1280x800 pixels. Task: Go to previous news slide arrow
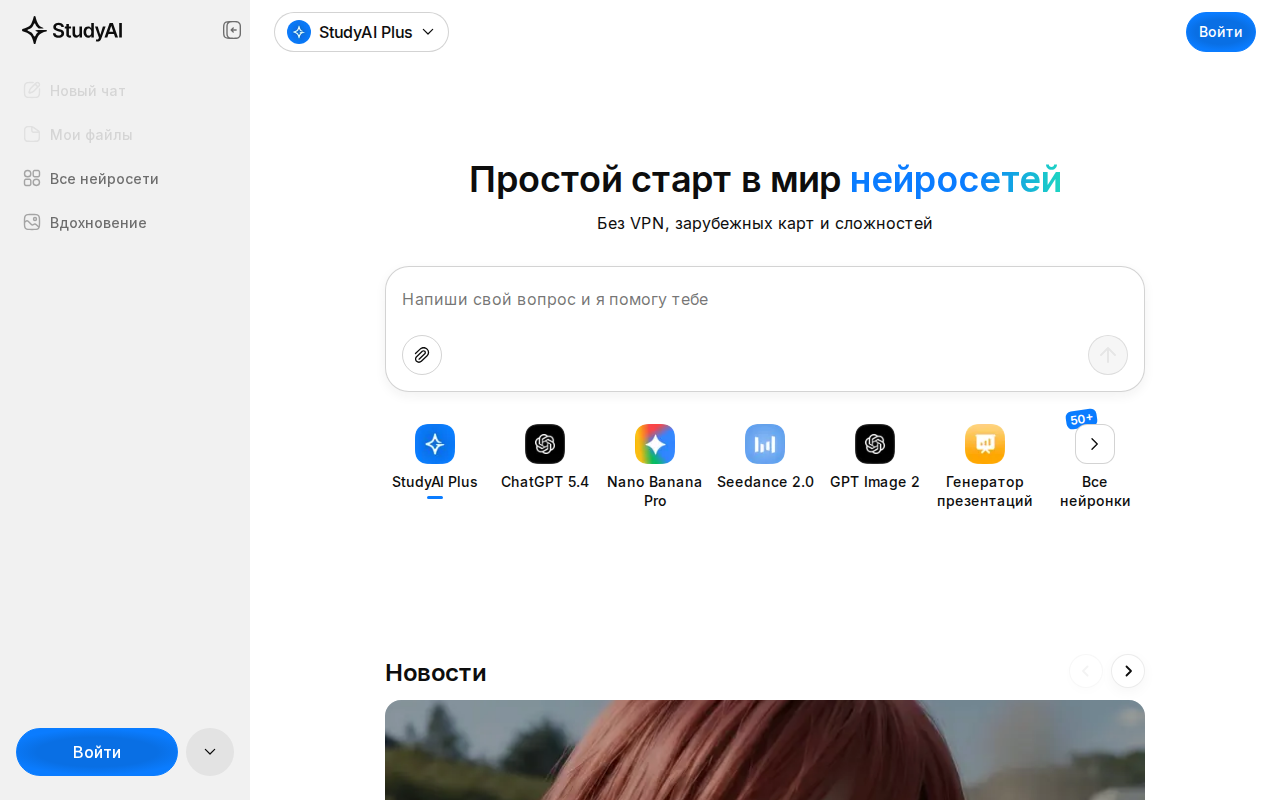click(x=1086, y=671)
